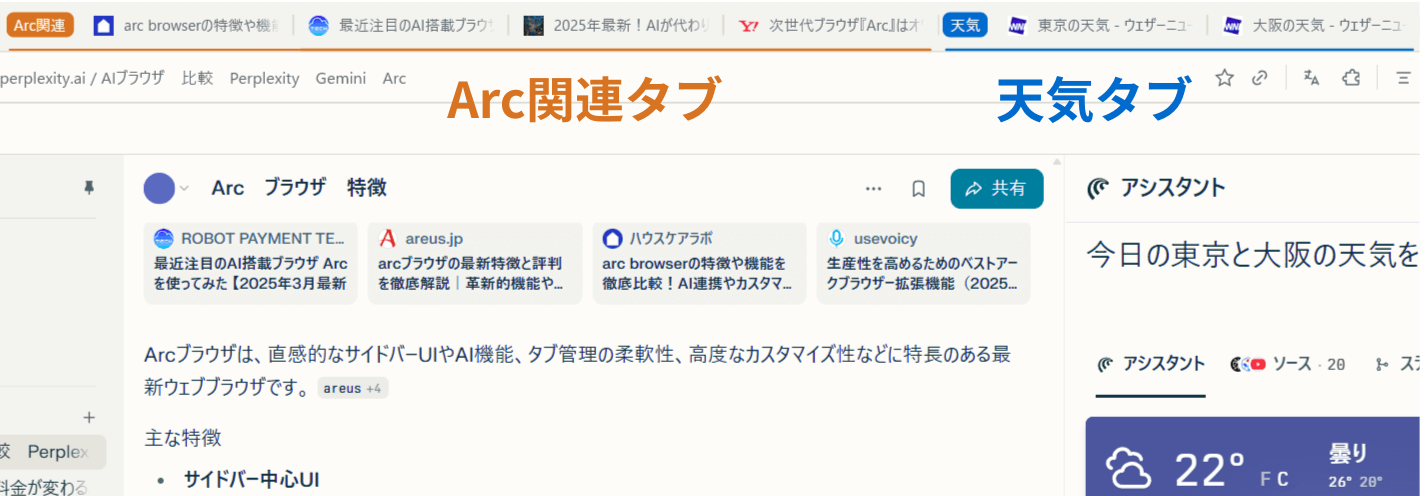Screen dimensions: 1425x496
Task: Open the areus.jp source card
Action: (x=475, y=264)
